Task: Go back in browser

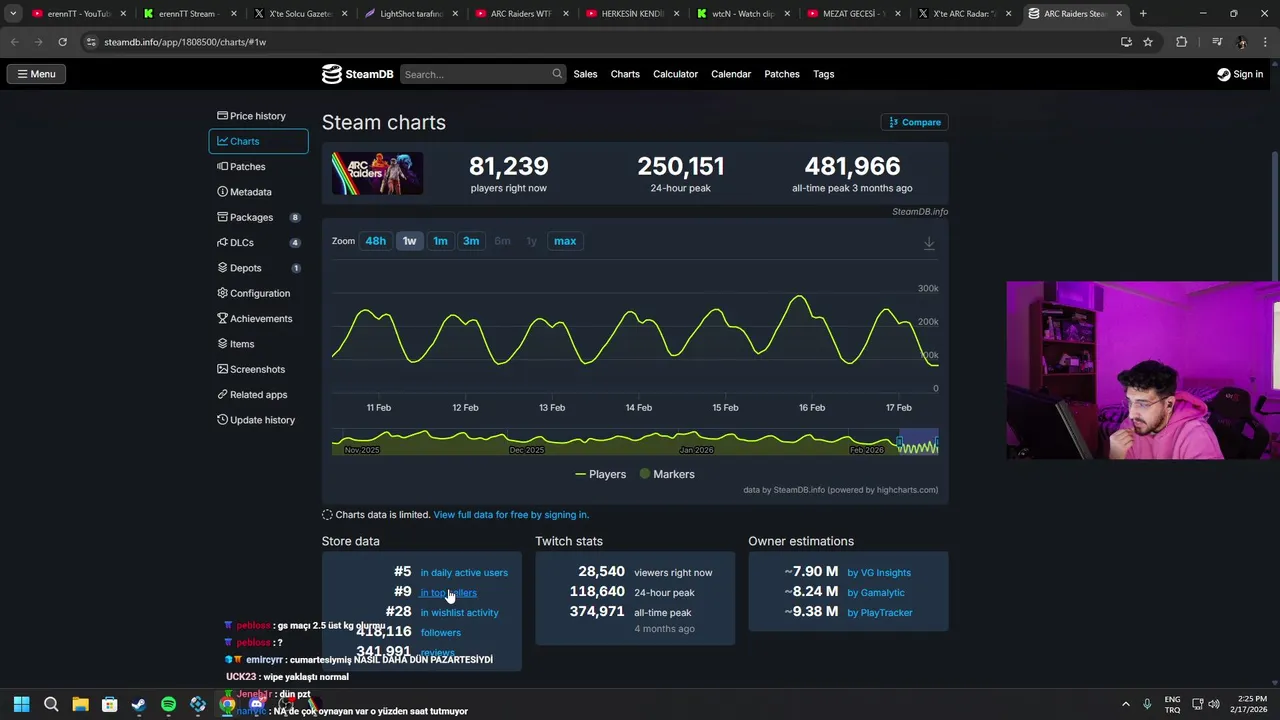Action: [15, 42]
